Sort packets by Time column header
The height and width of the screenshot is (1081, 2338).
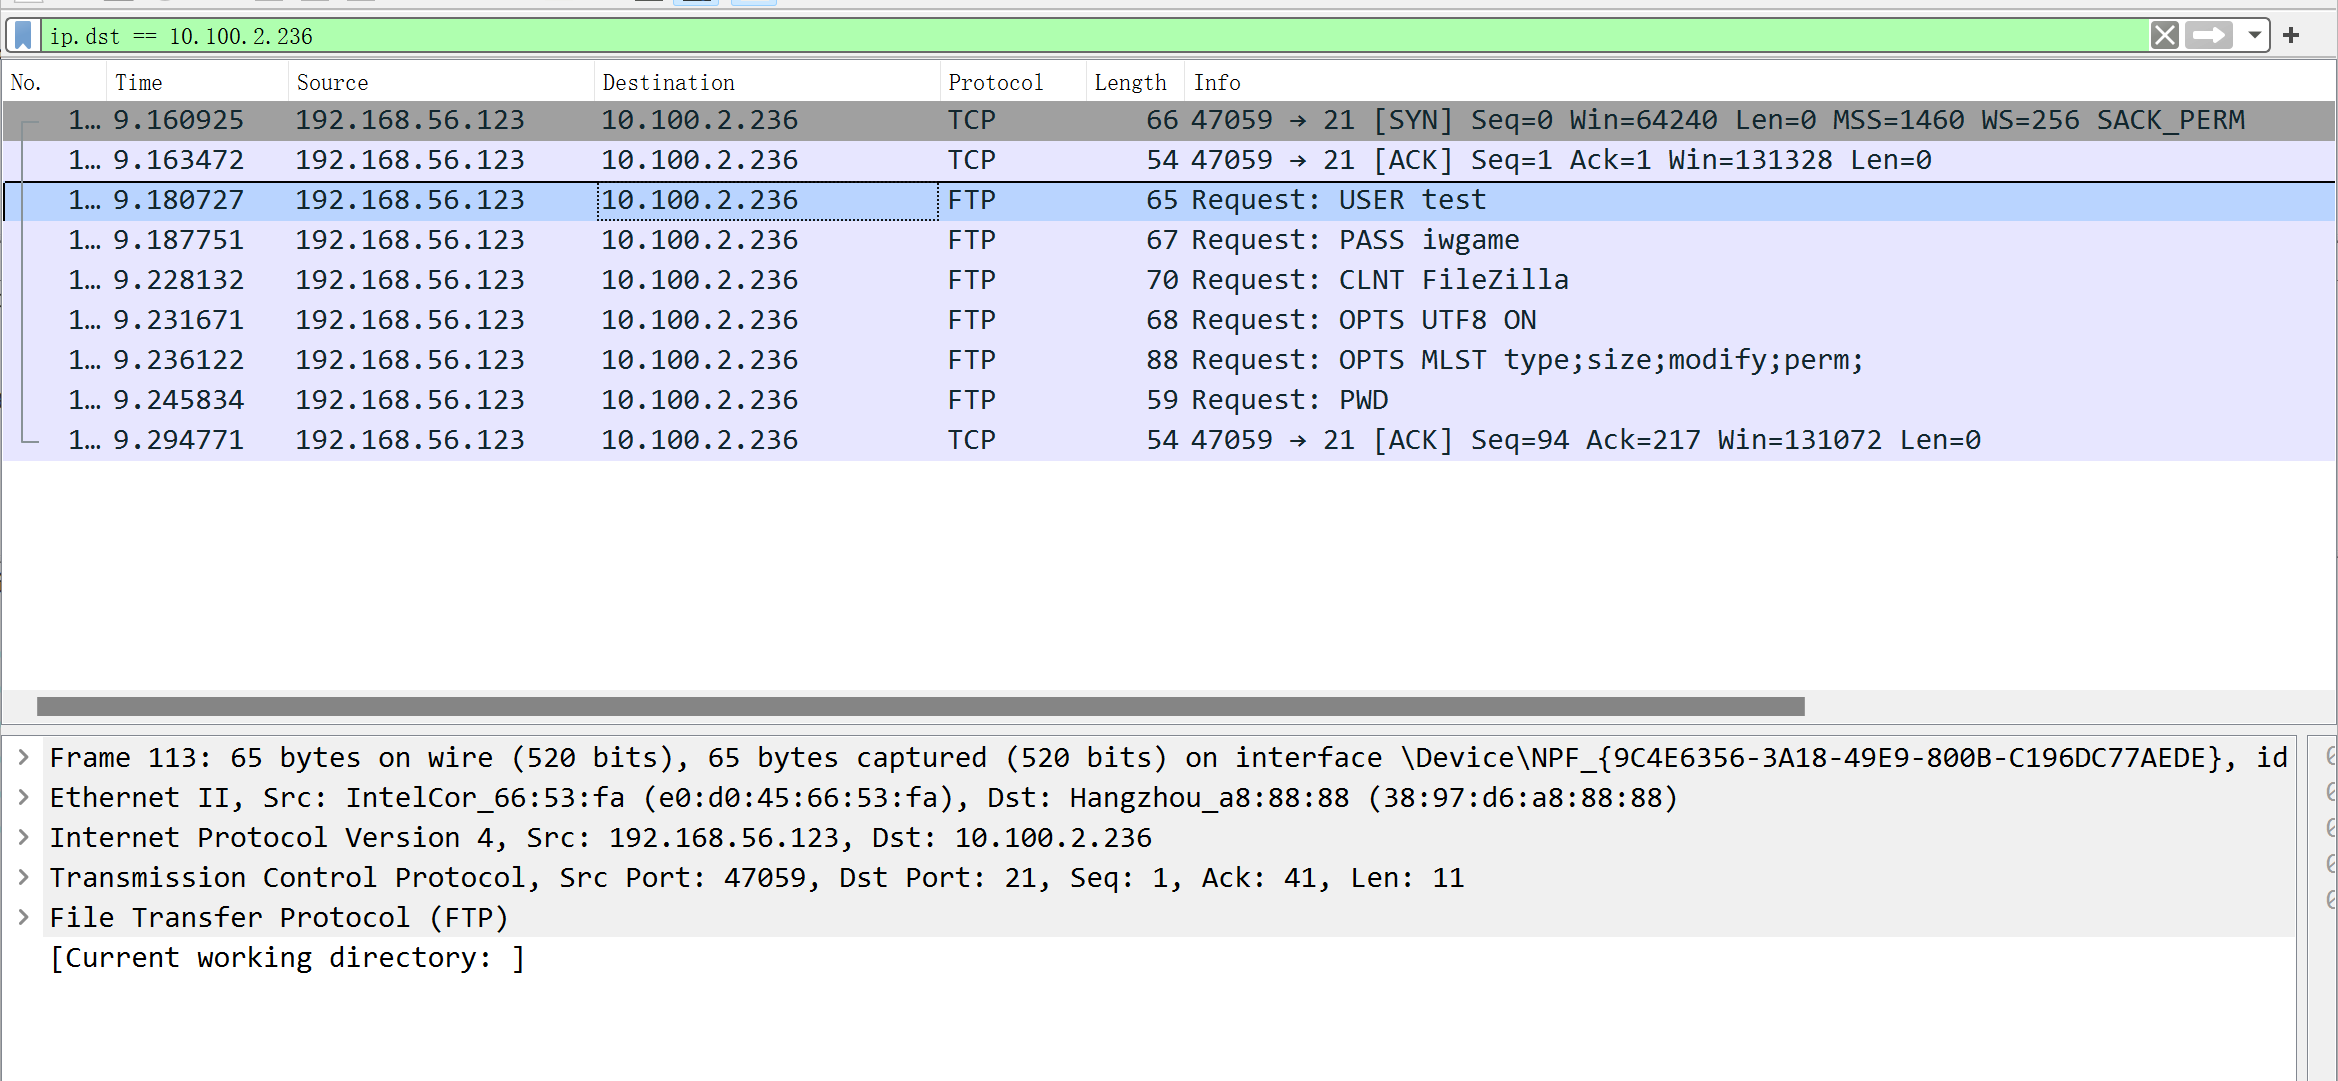click(138, 83)
